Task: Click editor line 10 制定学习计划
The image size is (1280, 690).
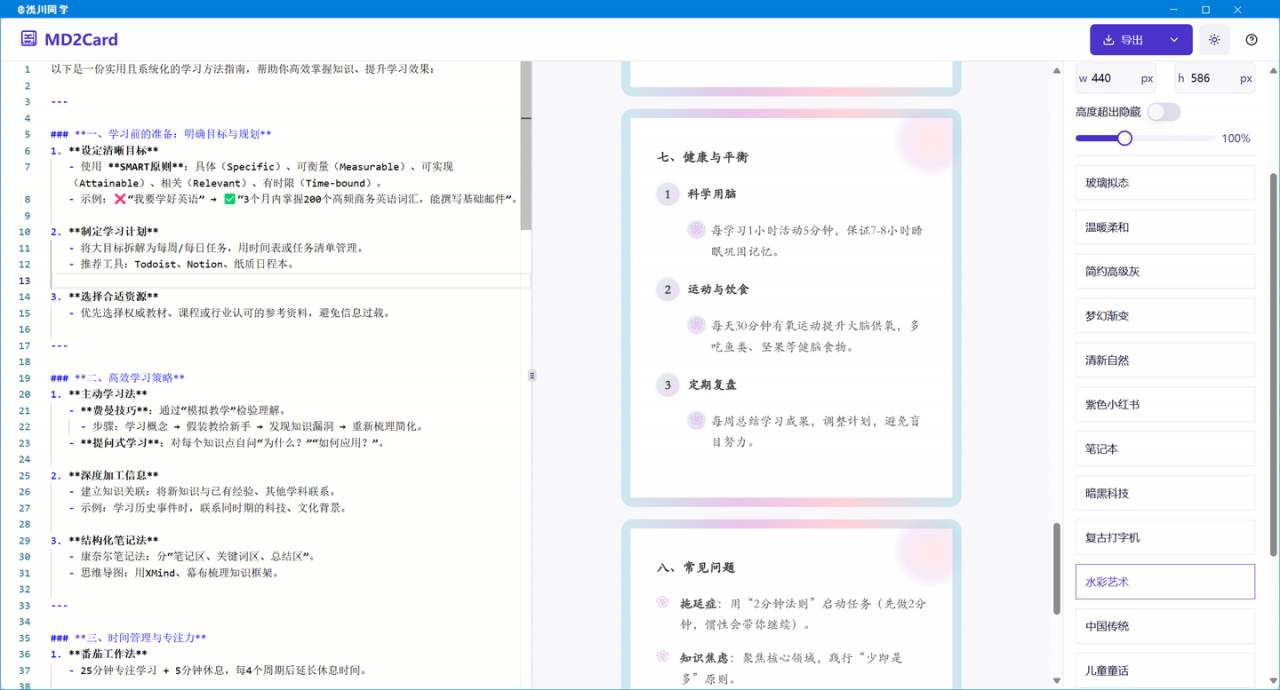Action: point(104,231)
